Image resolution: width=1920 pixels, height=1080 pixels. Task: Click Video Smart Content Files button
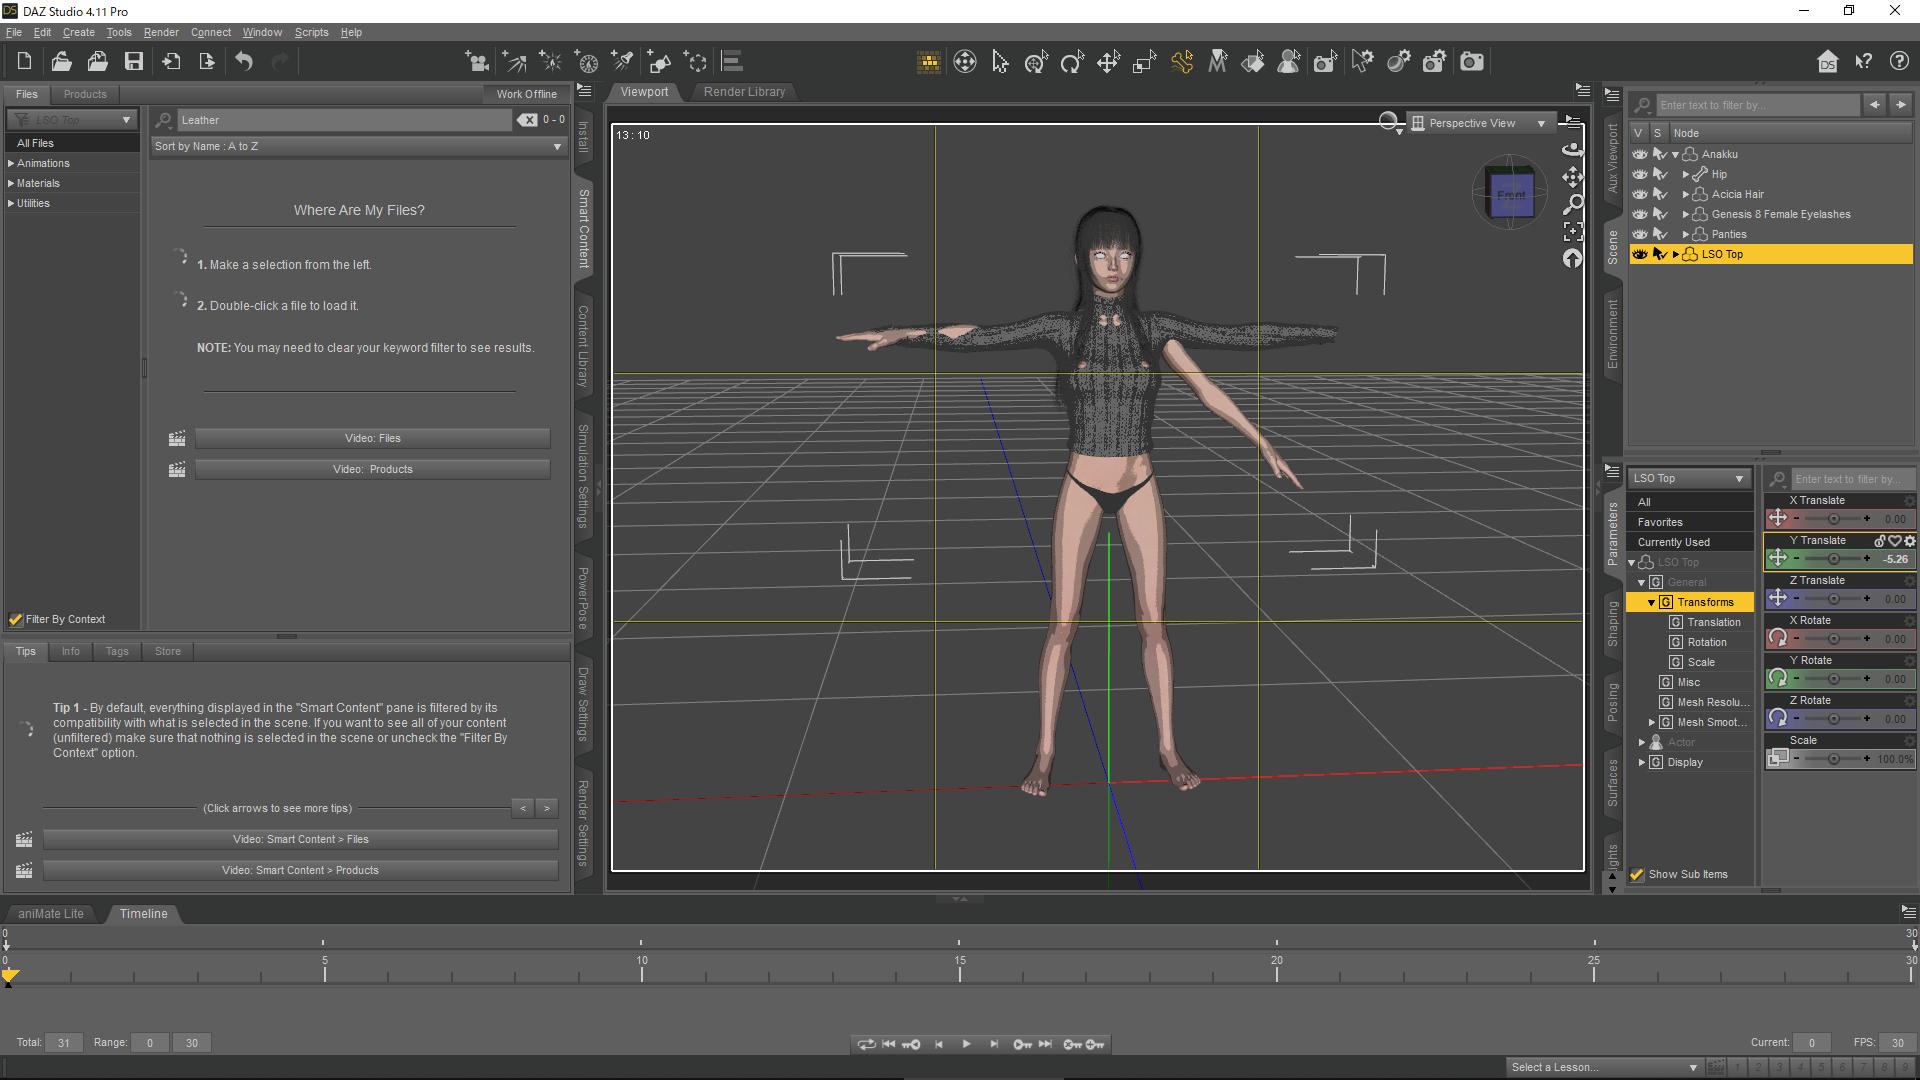[x=301, y=839]
